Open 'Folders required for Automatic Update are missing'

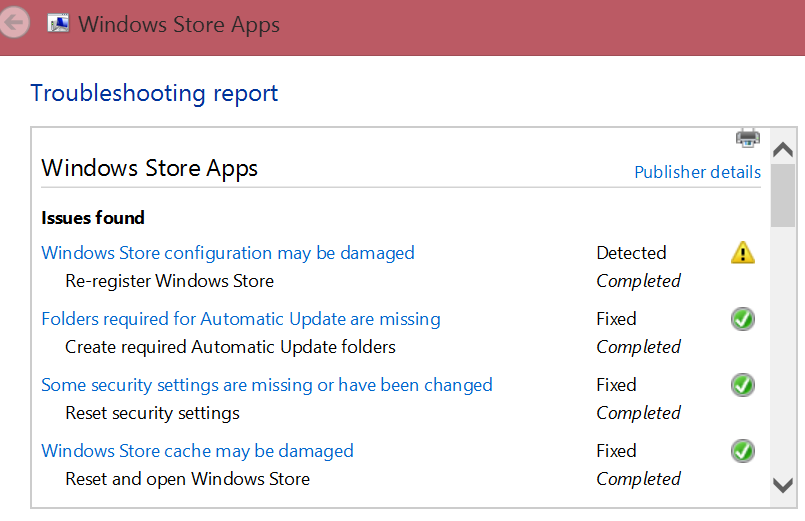coord(241,319)
